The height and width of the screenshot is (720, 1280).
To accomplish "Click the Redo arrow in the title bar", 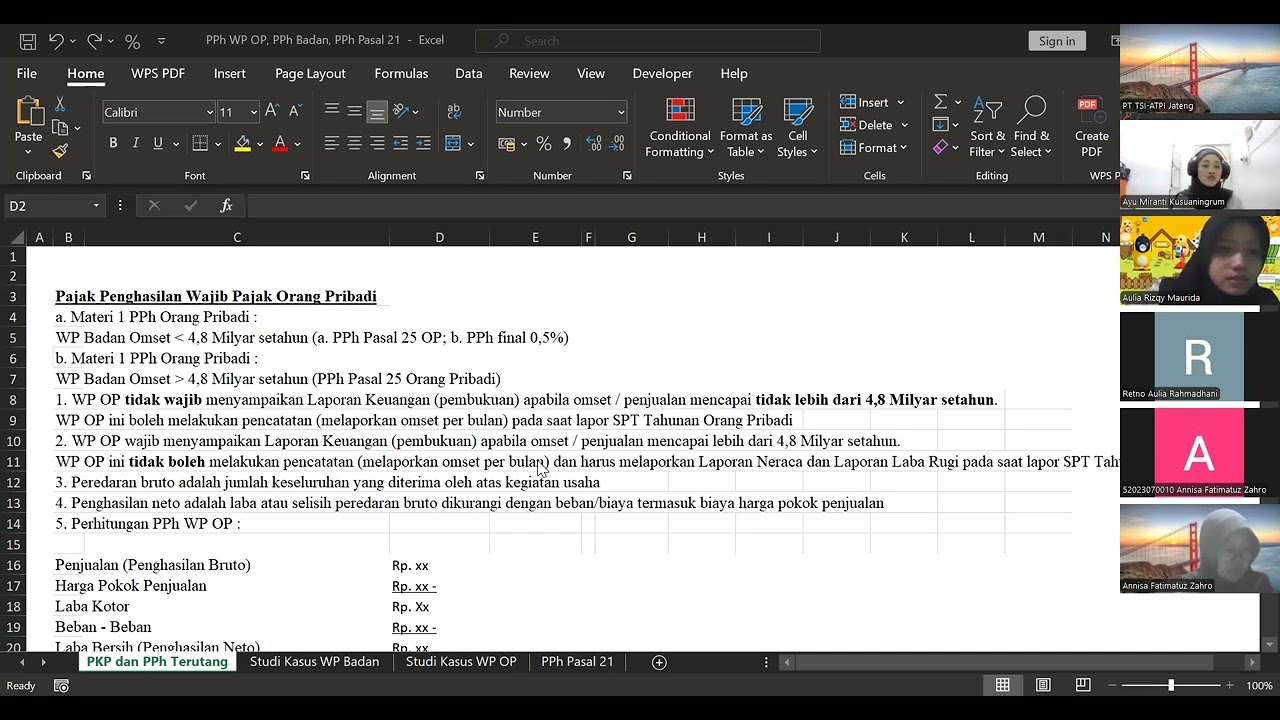I will [94, 41].
